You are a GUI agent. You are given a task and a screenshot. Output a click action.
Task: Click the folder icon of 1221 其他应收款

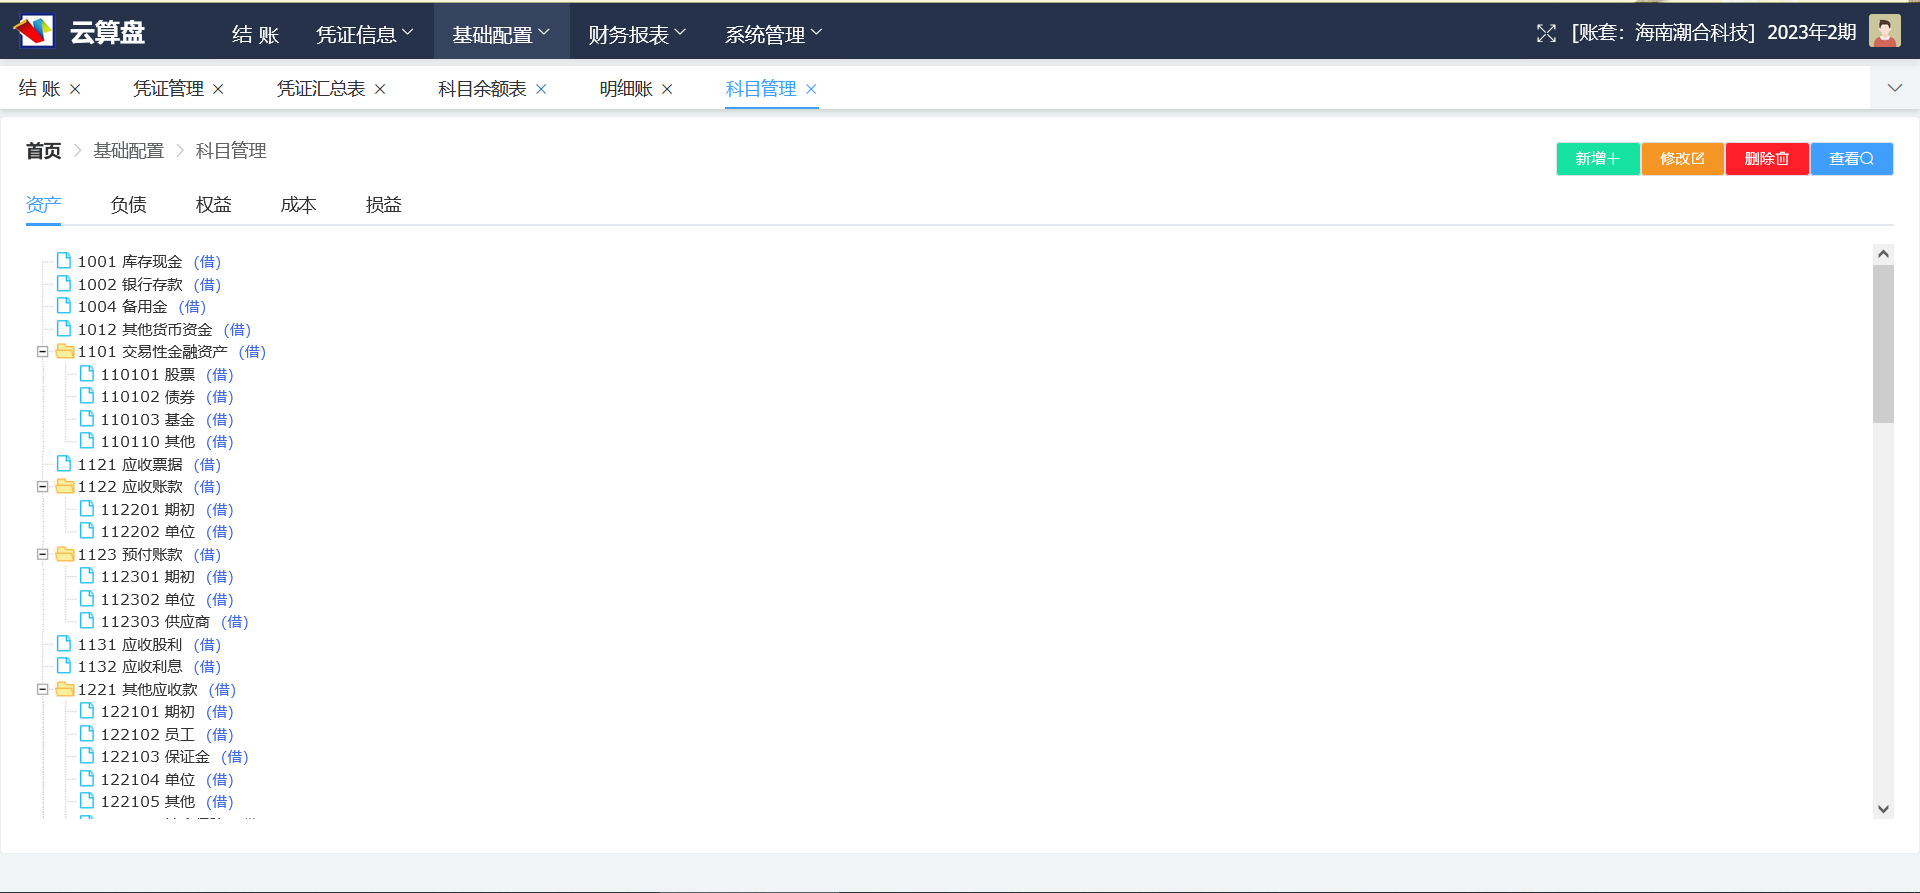tap(65, 688)
